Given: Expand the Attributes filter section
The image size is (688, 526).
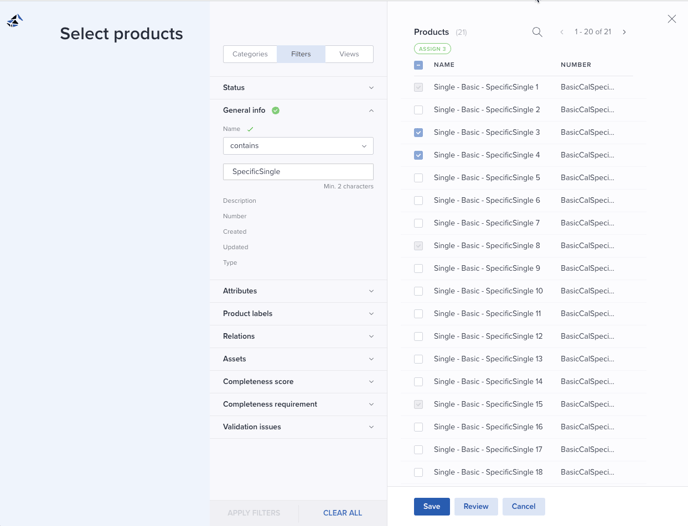Looking at the screenshot, I should tap(298, 291).
